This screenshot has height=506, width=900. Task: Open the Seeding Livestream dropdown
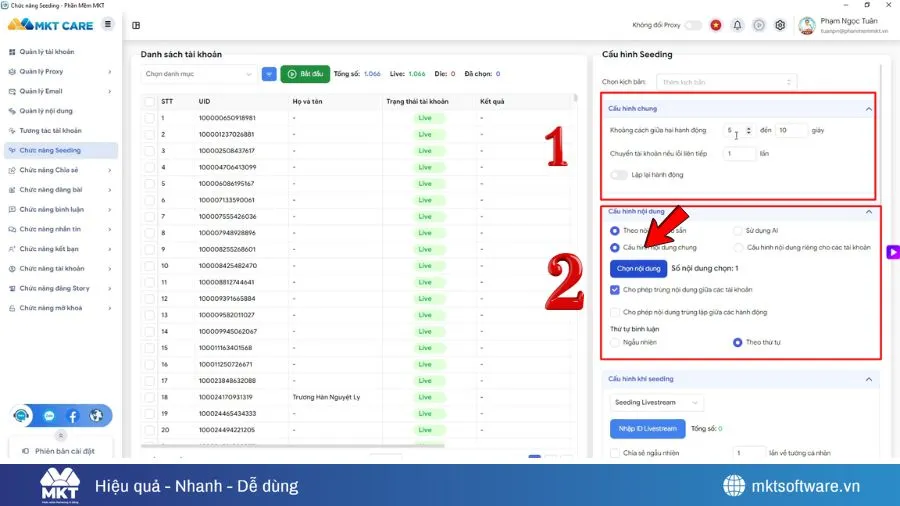656,402
